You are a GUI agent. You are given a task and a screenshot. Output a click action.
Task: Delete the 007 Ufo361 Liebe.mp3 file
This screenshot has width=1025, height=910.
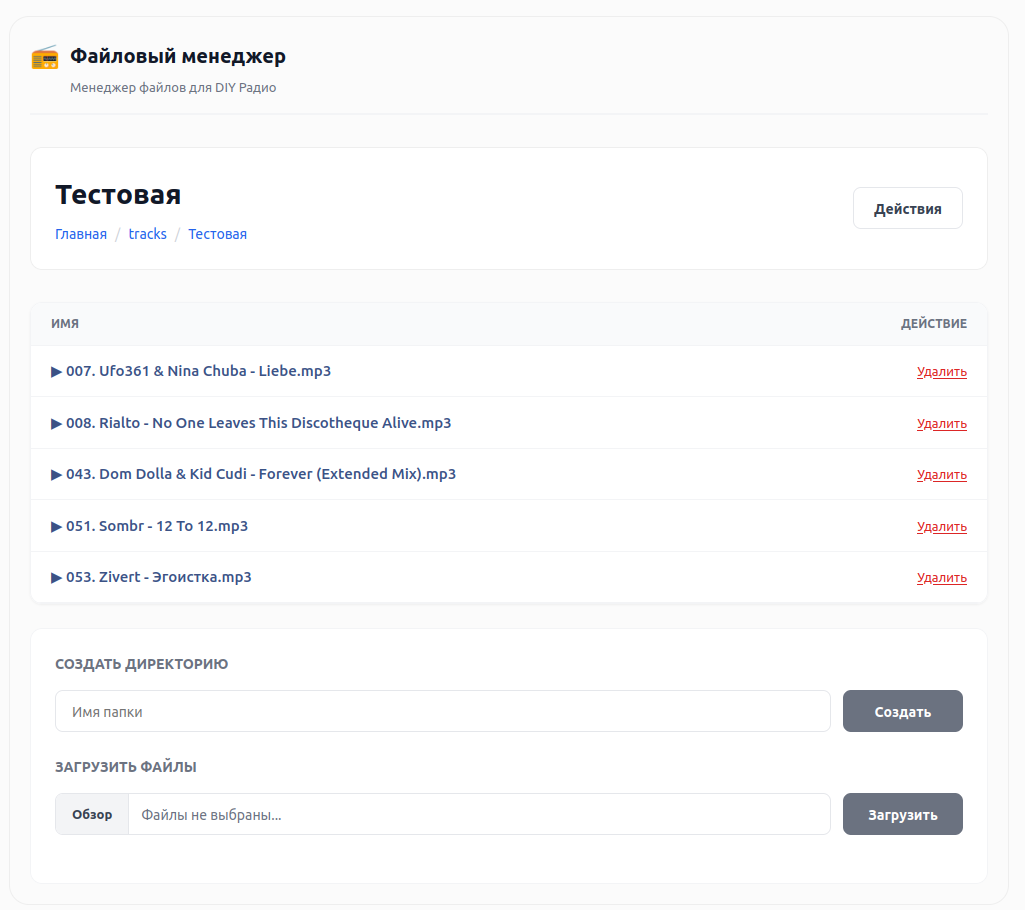pyautogui.click(x=941, y=372)
